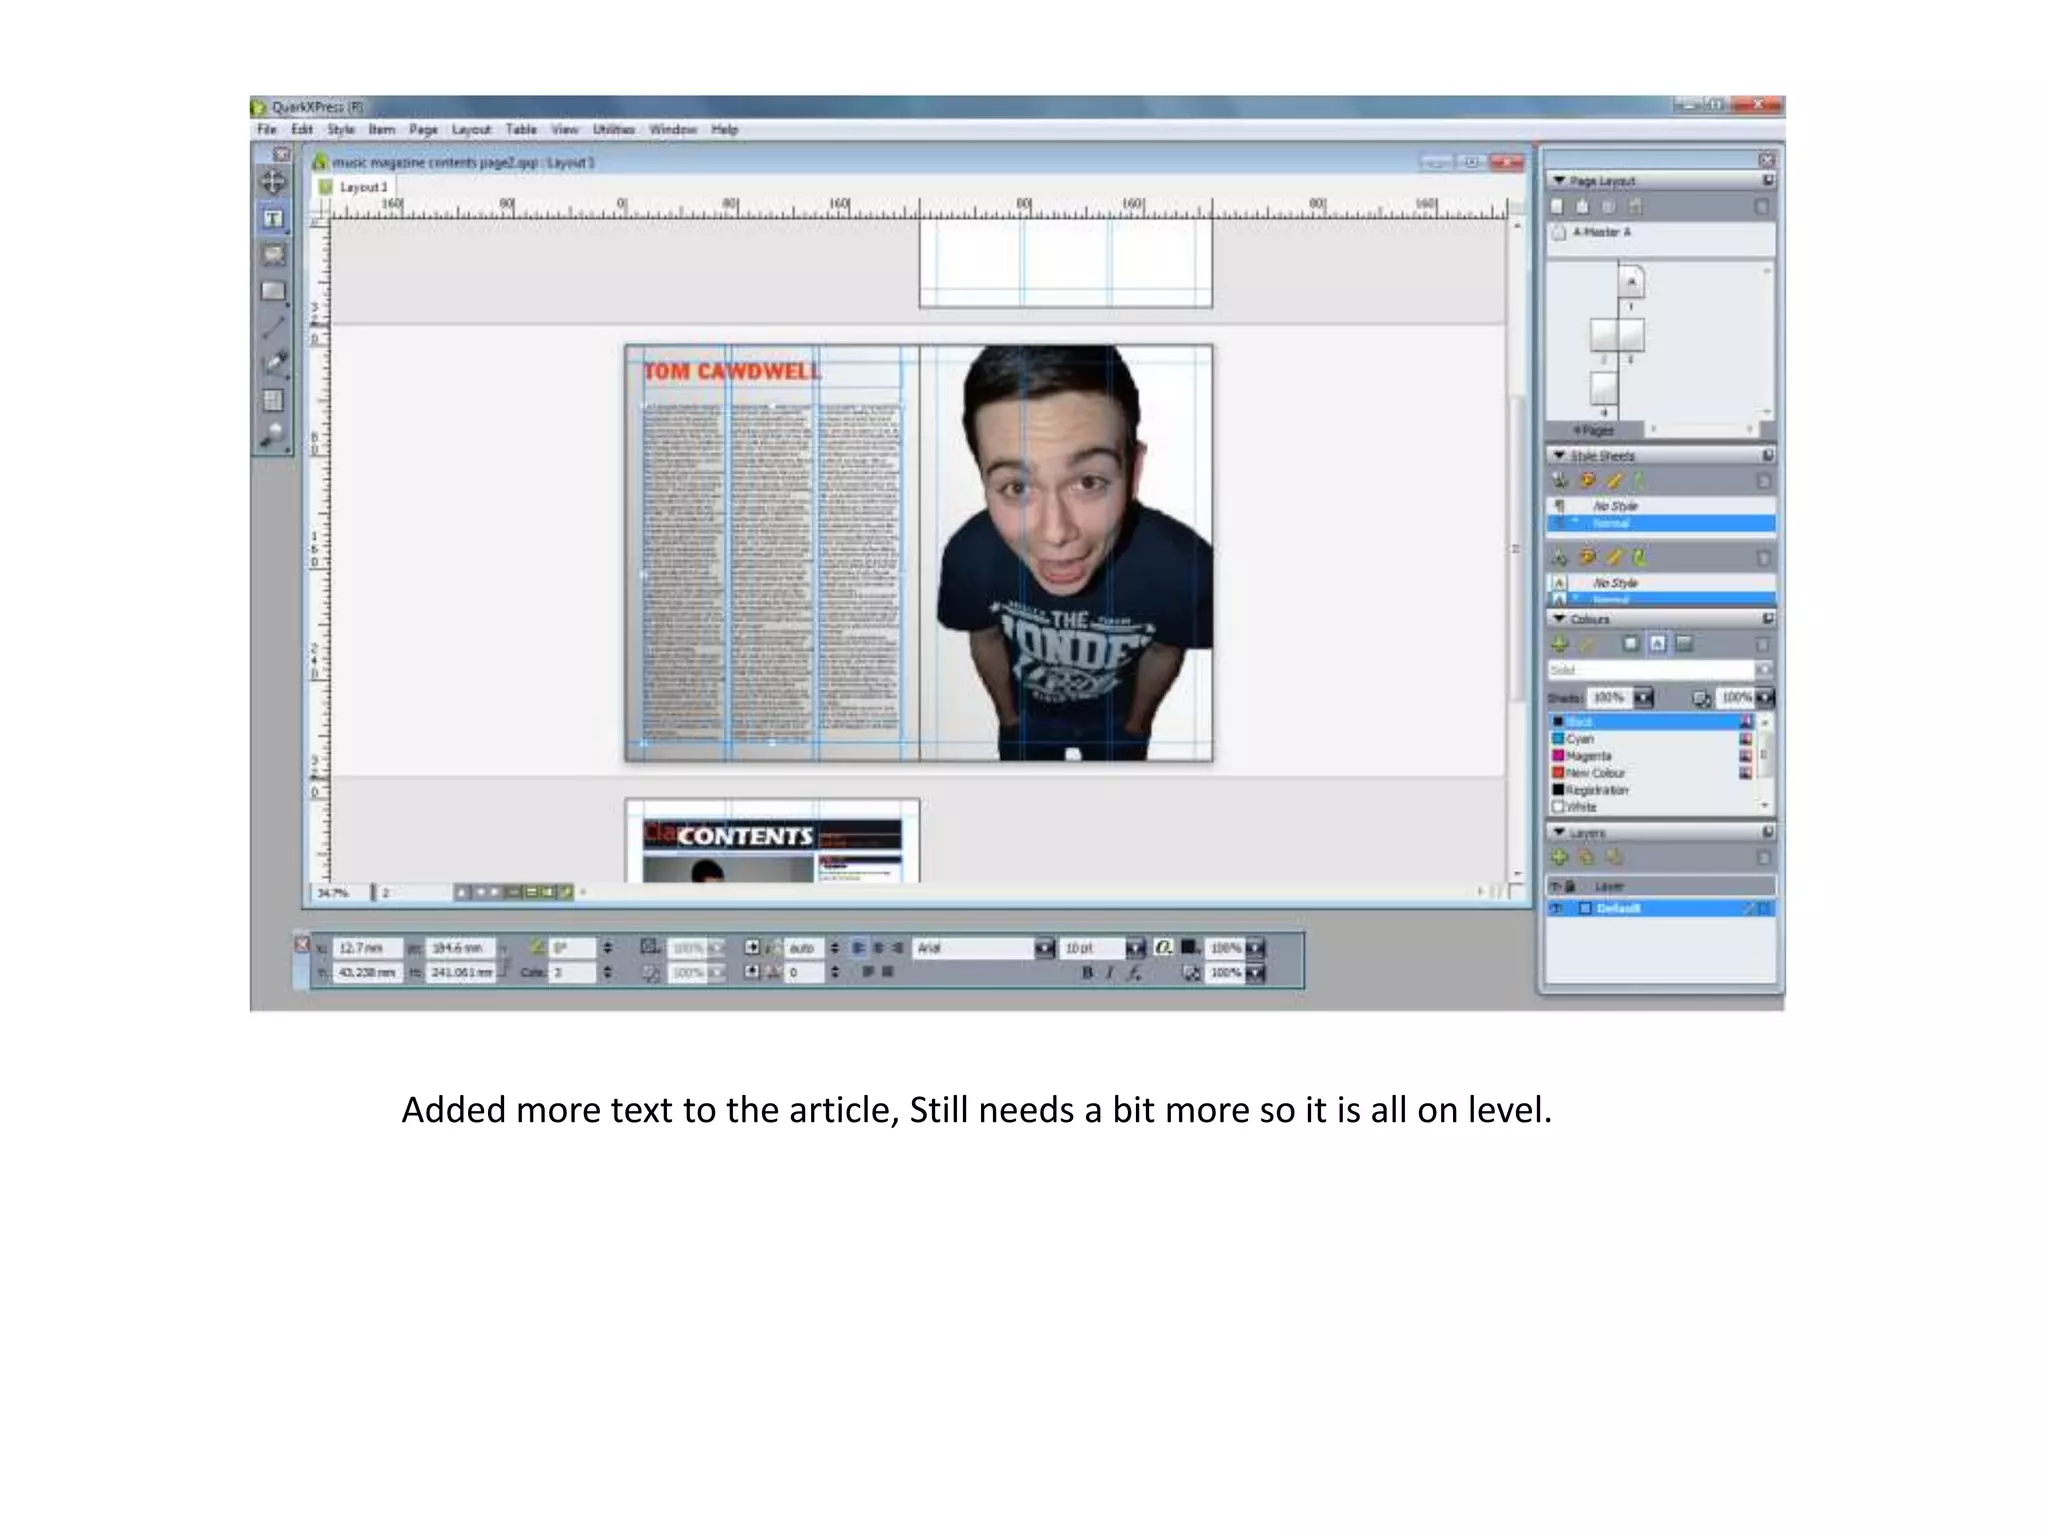Select the background colour icon in Colours panel
This screenshot has height=1536, width=2048.
[x=1684, y=644]
